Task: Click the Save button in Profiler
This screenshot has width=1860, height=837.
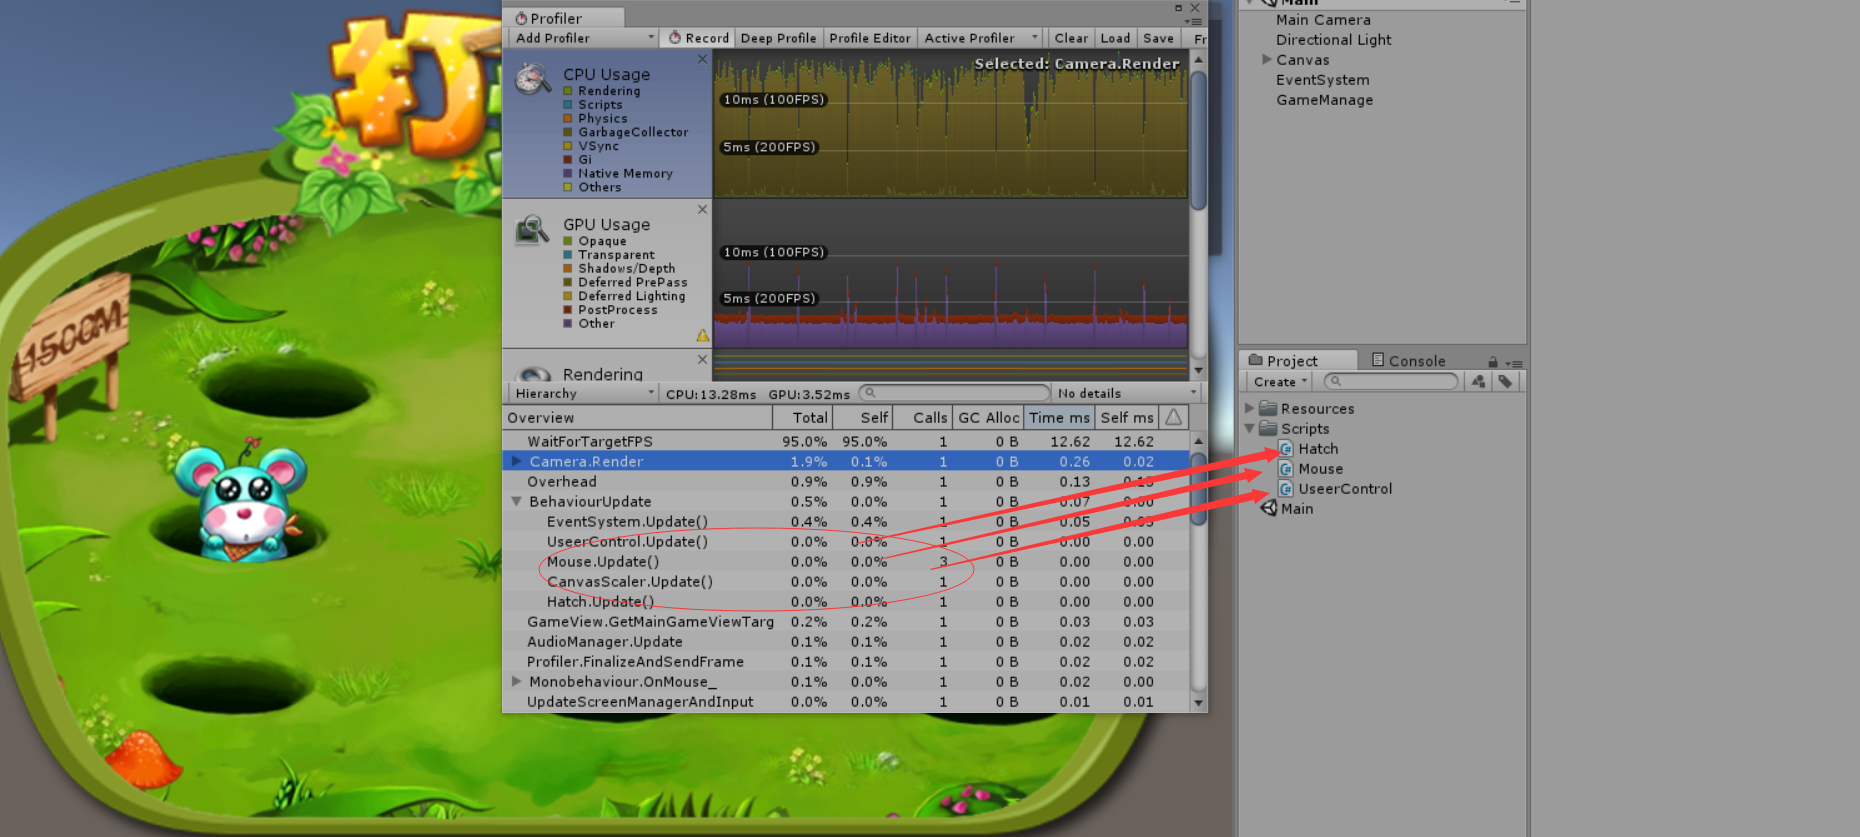Action: [x=1158, y=38]
